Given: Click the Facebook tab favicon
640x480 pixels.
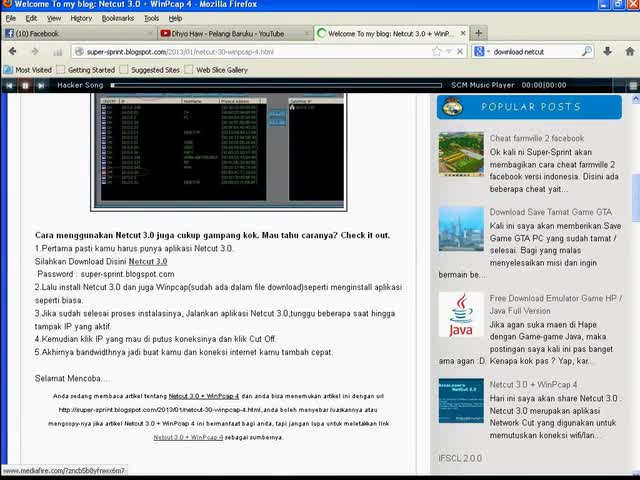Looking at the screenshot, I should click(9, 33).
